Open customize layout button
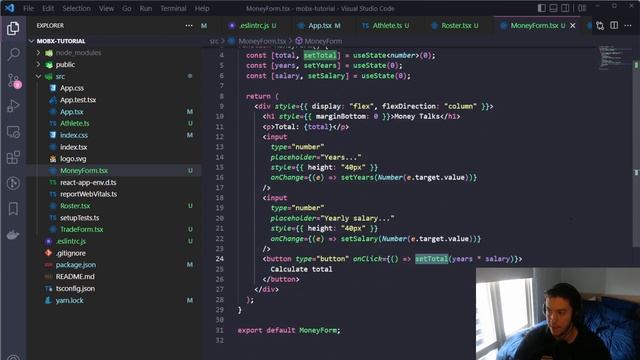Image resolution: width=640 pixels, height=360 pixels. [582, 8]
